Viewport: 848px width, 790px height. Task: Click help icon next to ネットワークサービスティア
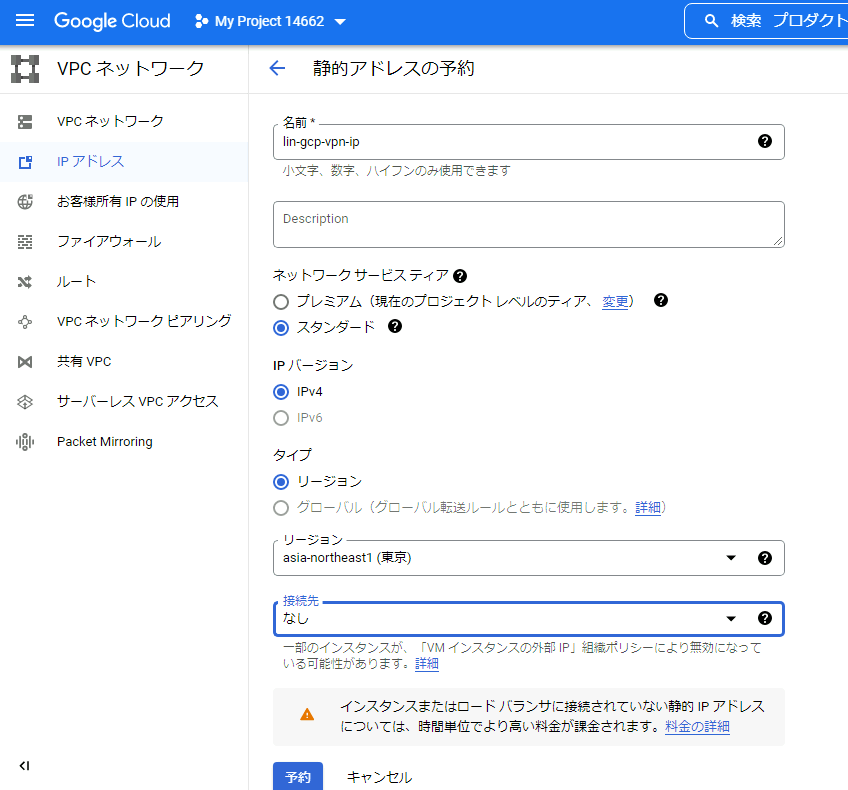coord(460,276)
